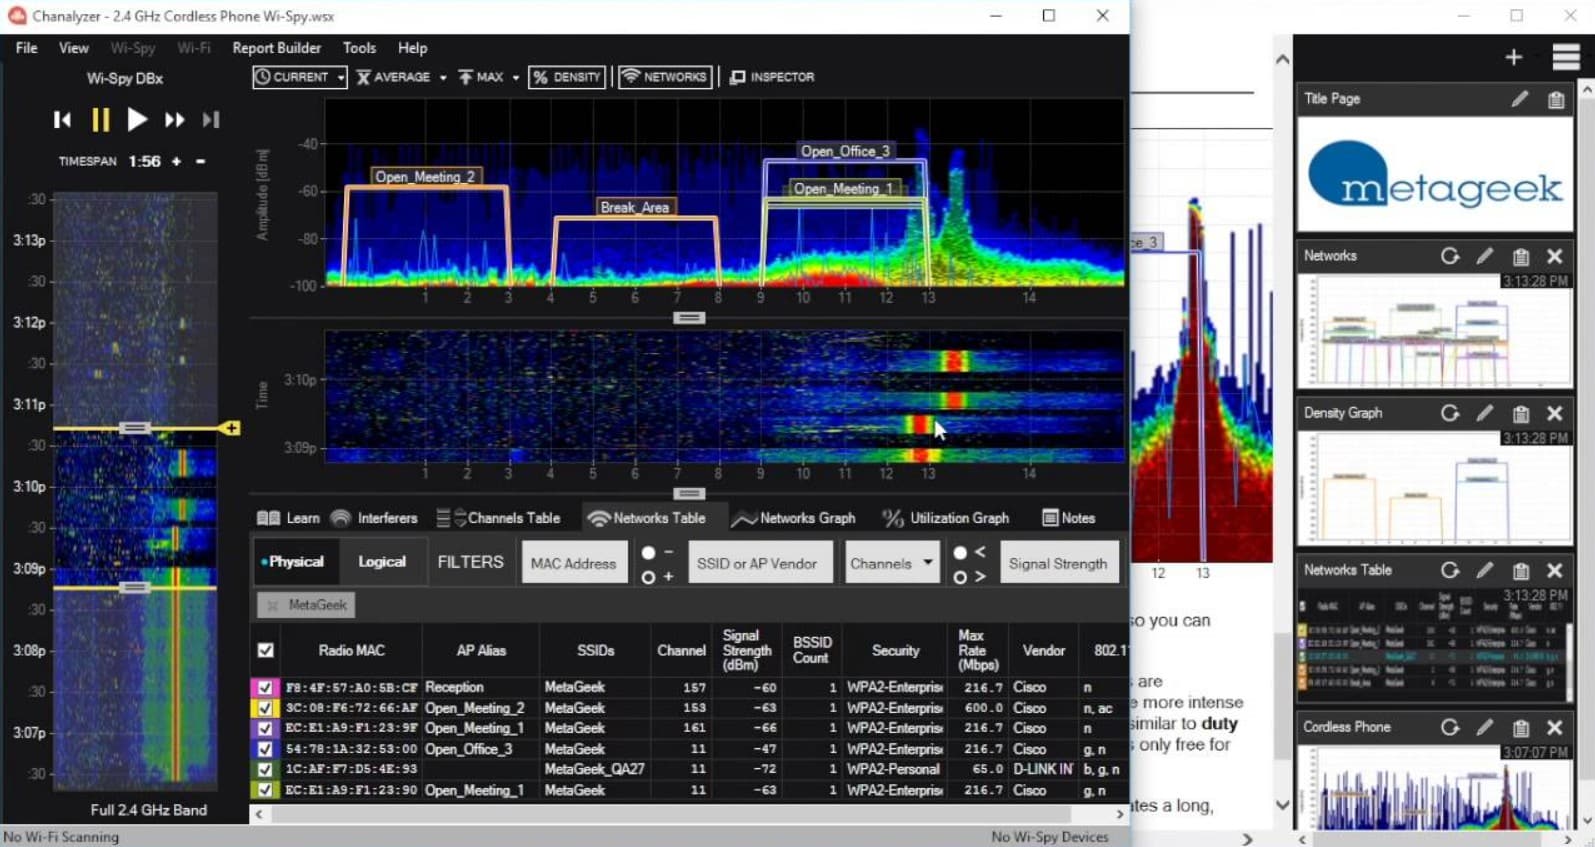This screenshot has width=1595, height=847.
Task: Close the Networks report section
Action: [x=1555, y=256]
